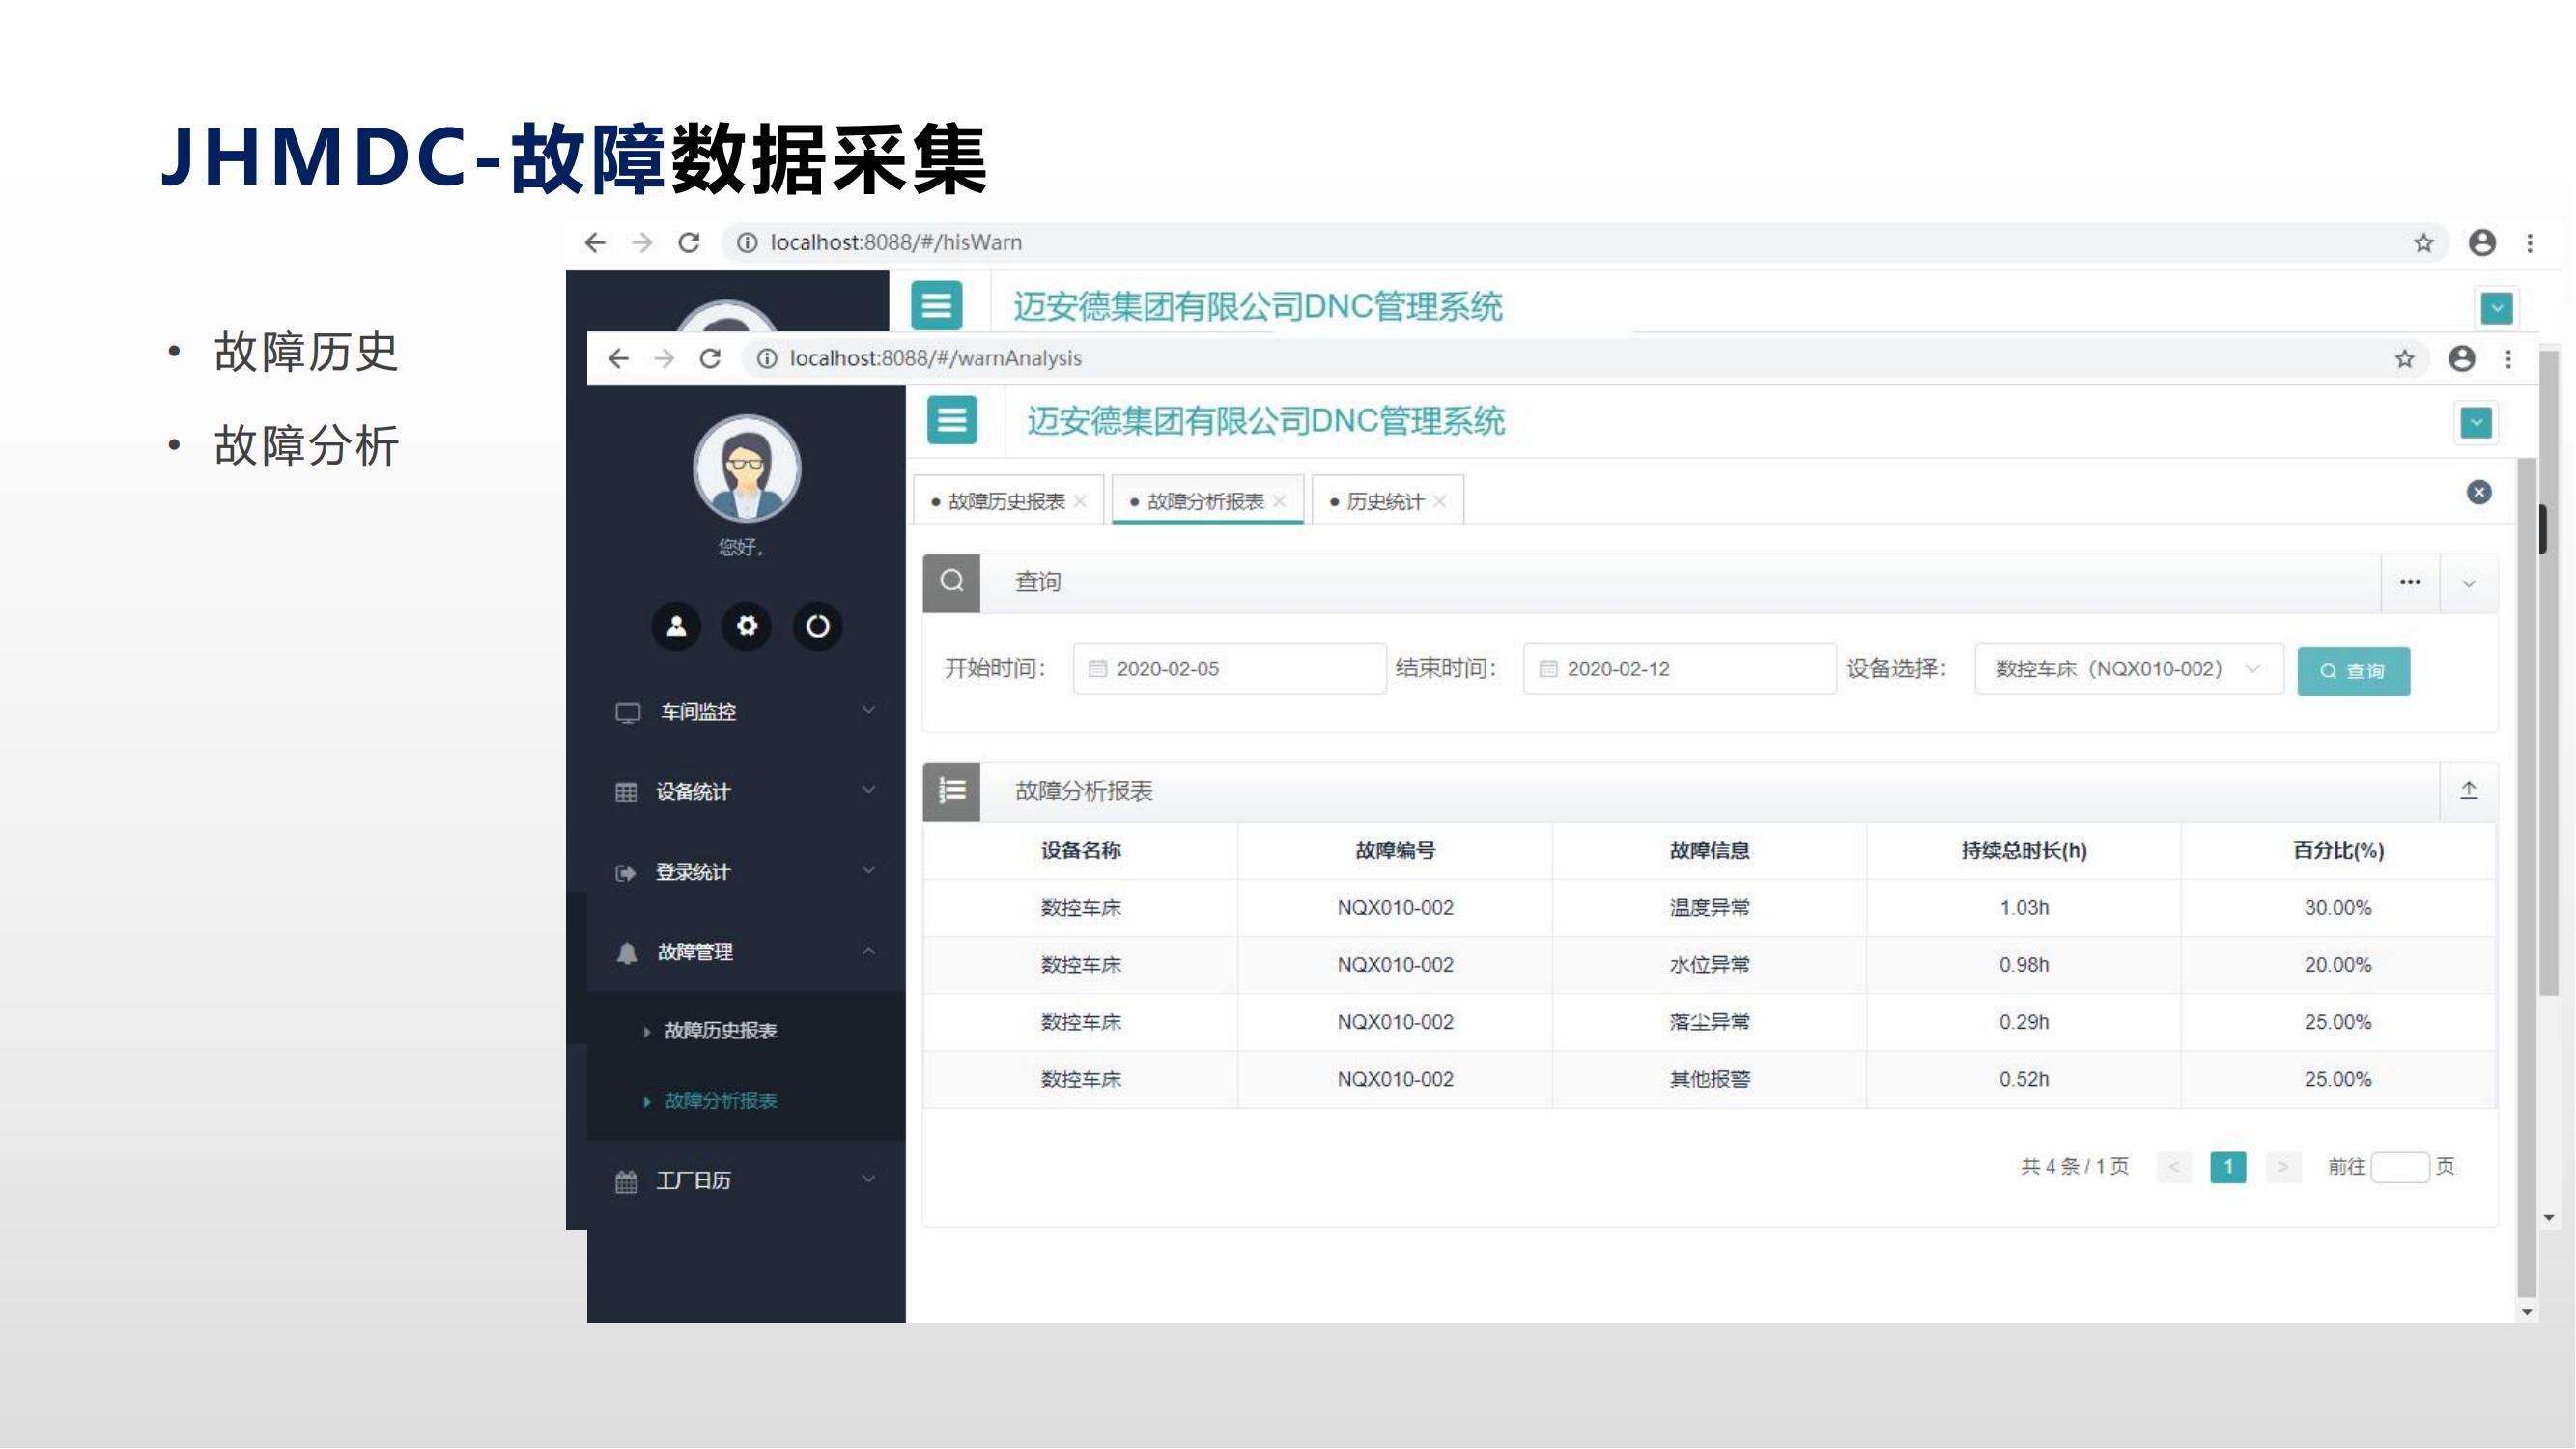Click the teal 查询 search button
This screenshot has height=1449, width=2576.
(x=2352, y=671)
